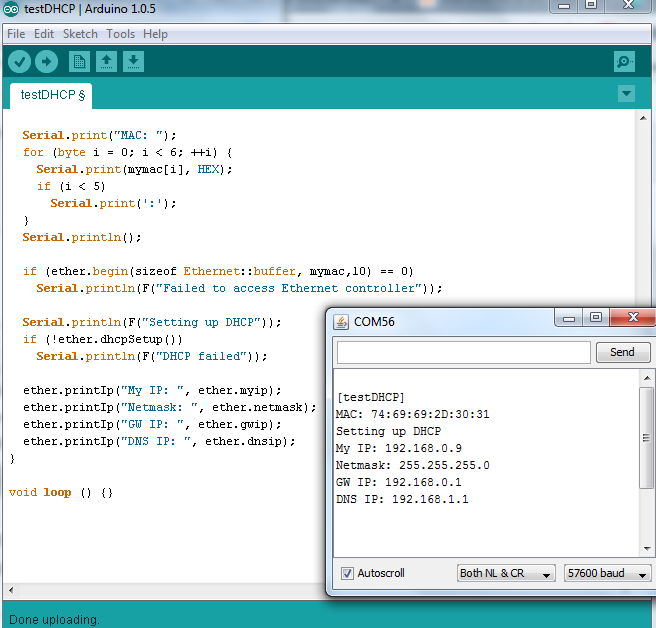Open the 57600 baud rate dropdown

(x=607, y=573)
